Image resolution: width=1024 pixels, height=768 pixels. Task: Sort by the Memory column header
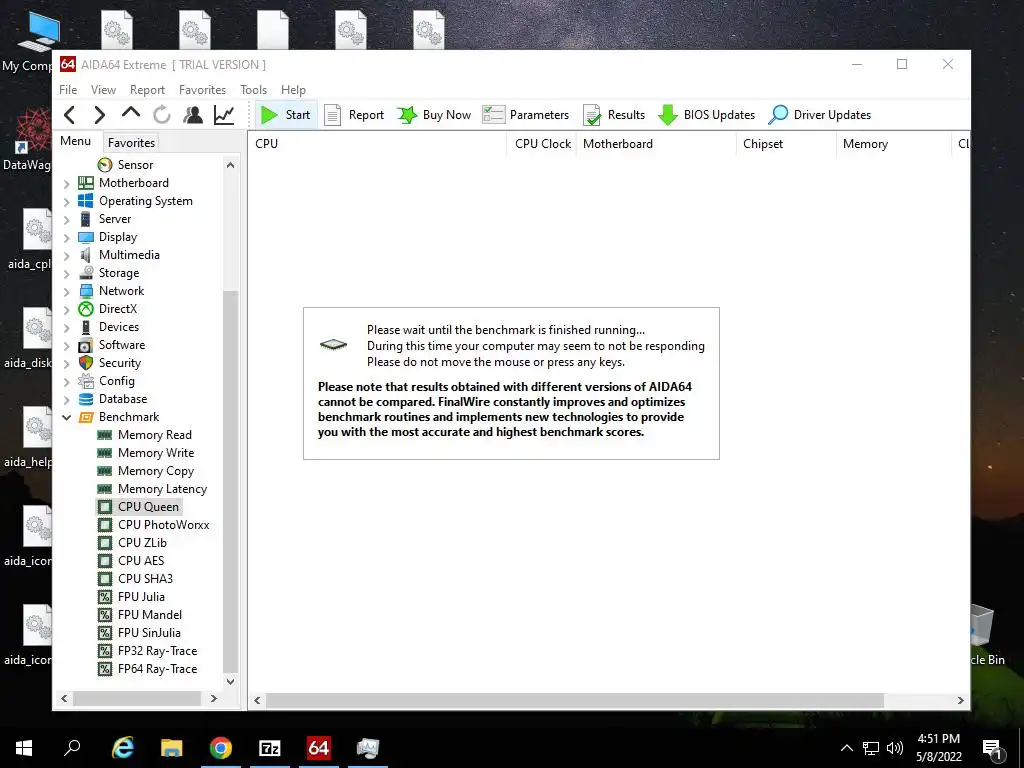(893, 144)
